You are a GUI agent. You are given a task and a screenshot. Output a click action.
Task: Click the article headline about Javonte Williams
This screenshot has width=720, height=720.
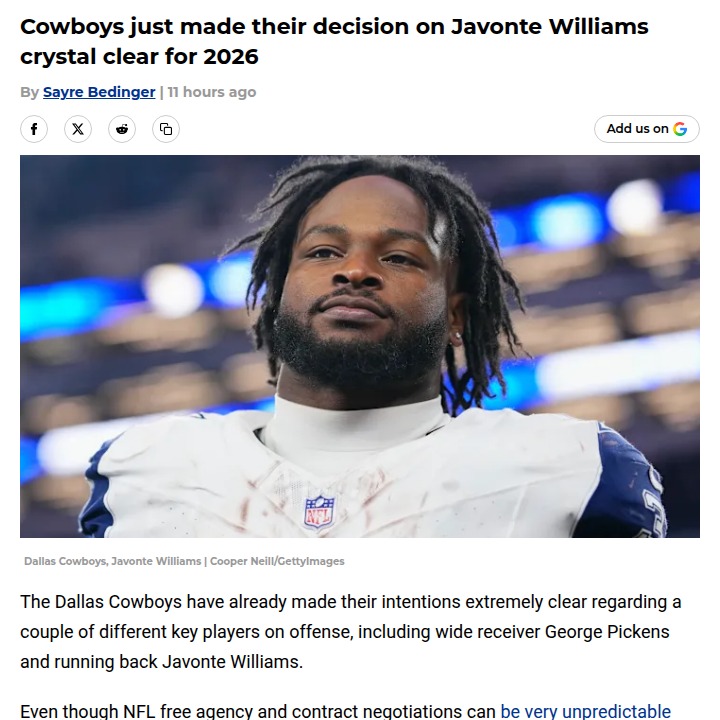[334, 41]
